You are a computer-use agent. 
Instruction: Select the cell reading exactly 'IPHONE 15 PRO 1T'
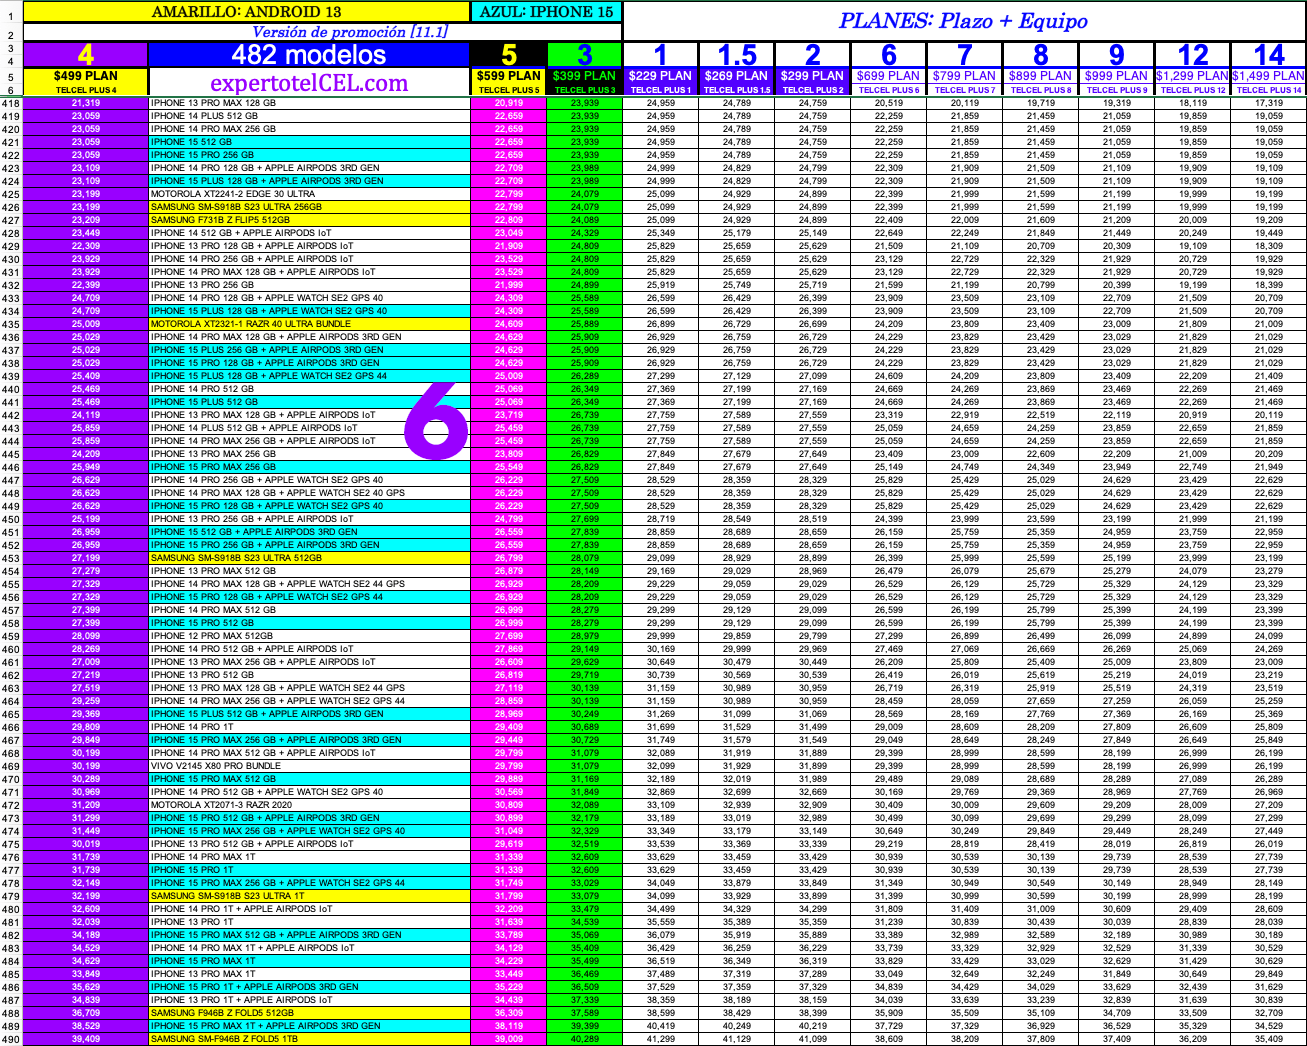(x=309, y=870)
